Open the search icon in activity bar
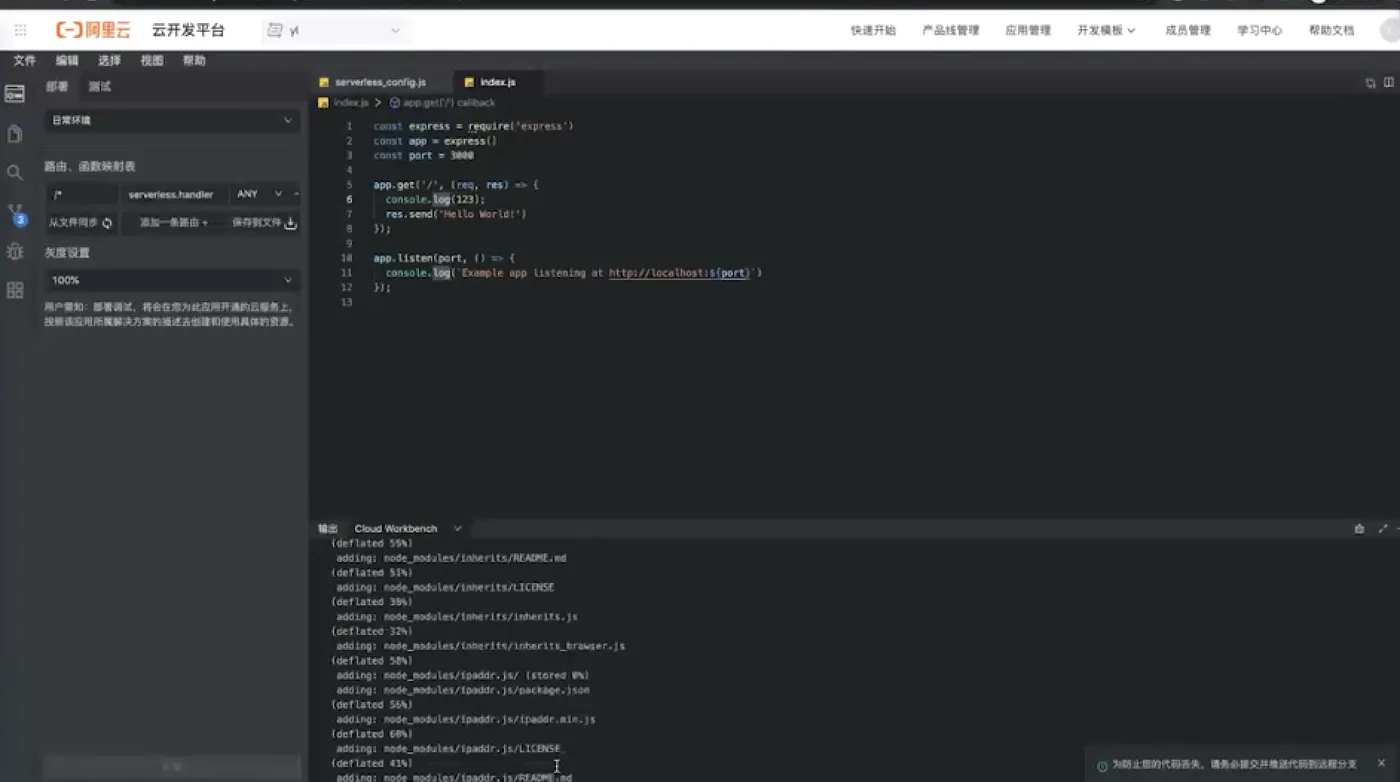This screenshot has width=1400, height=782. coord(15,173)
